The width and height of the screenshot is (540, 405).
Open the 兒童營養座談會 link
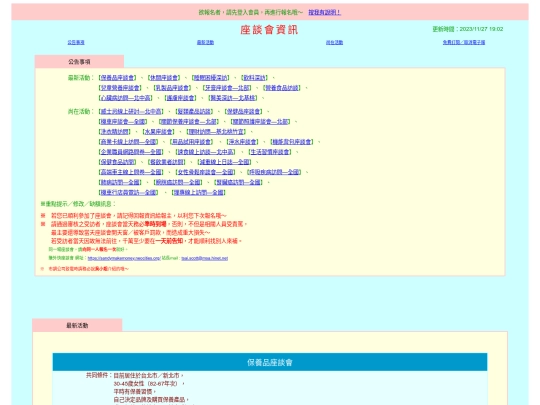[120, 88]
